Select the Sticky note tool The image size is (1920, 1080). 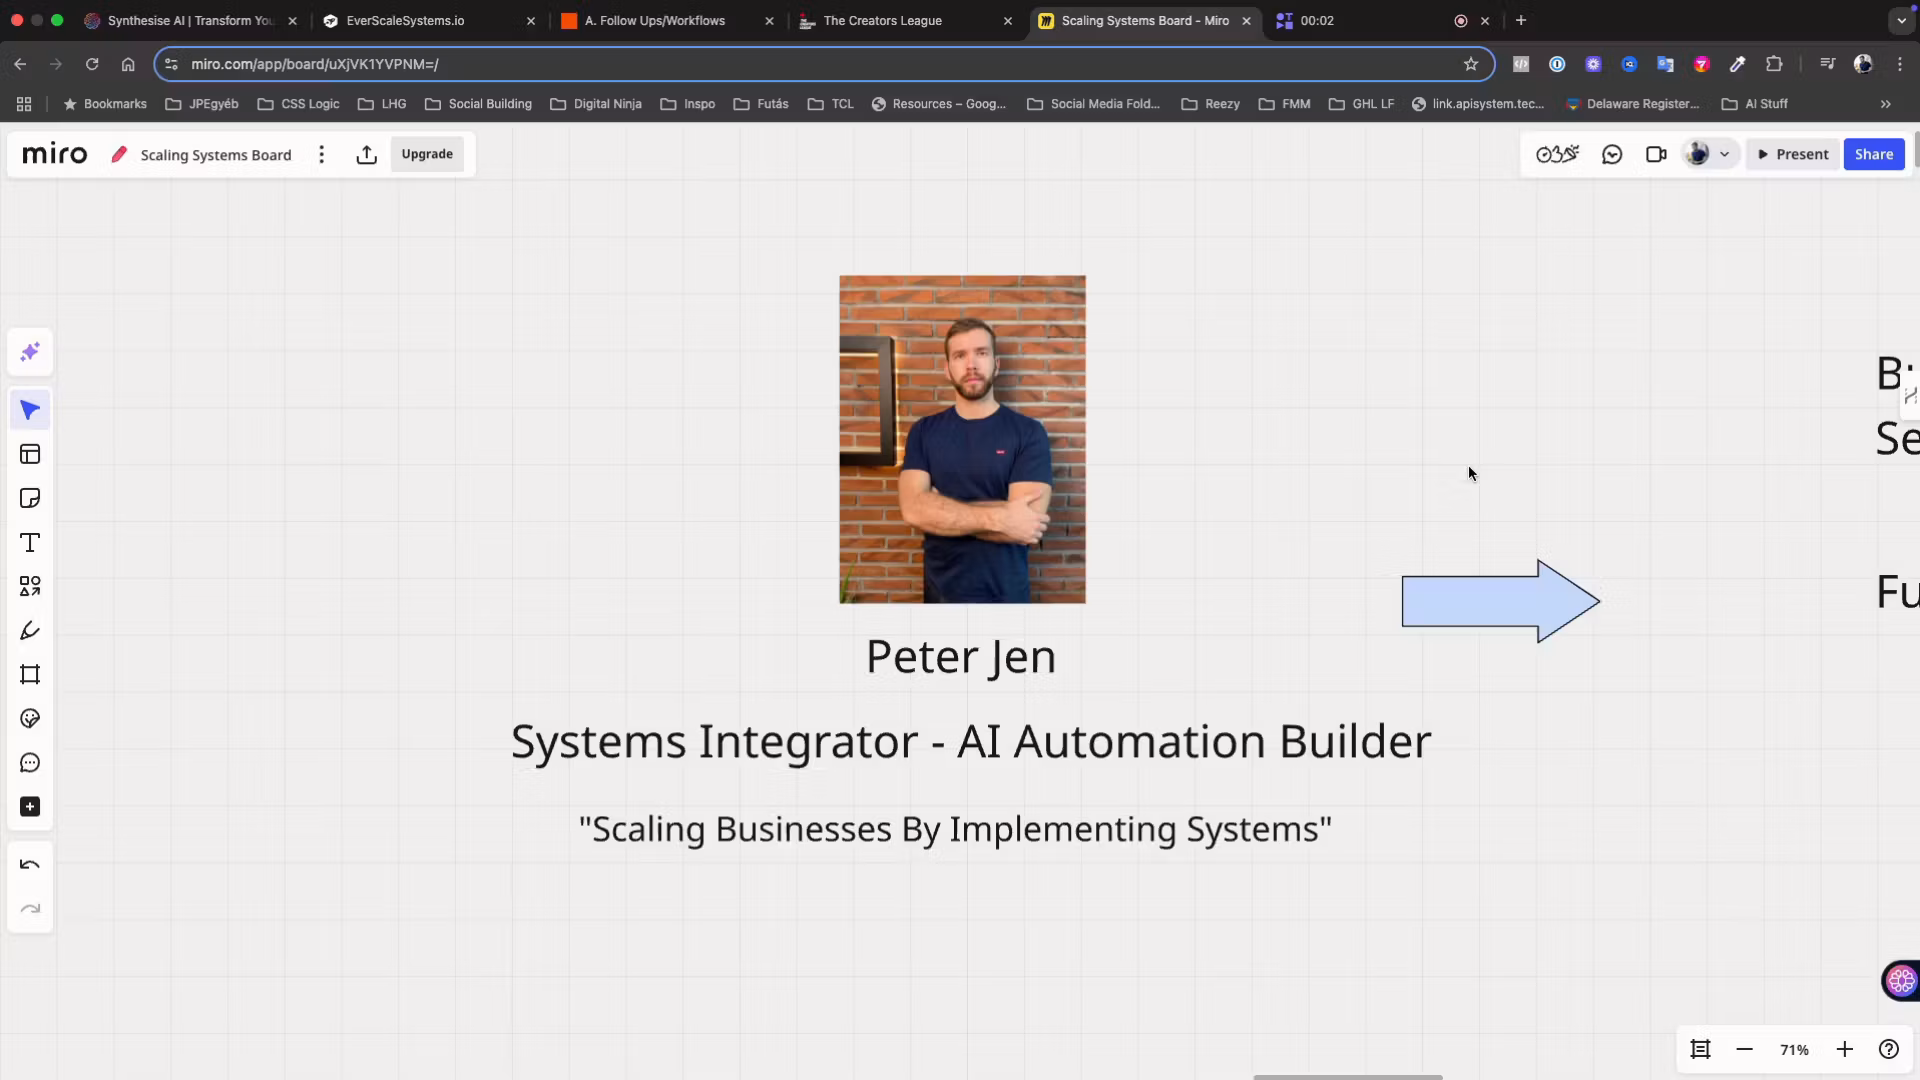click(30, 498)
